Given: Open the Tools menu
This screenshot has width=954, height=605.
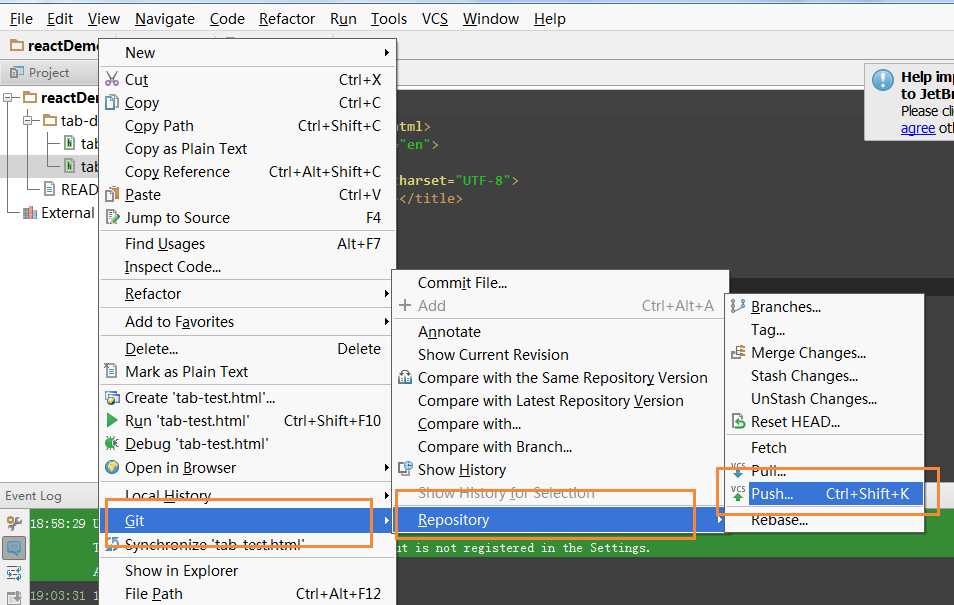Looking at the screenshot, I should [389, 19].
